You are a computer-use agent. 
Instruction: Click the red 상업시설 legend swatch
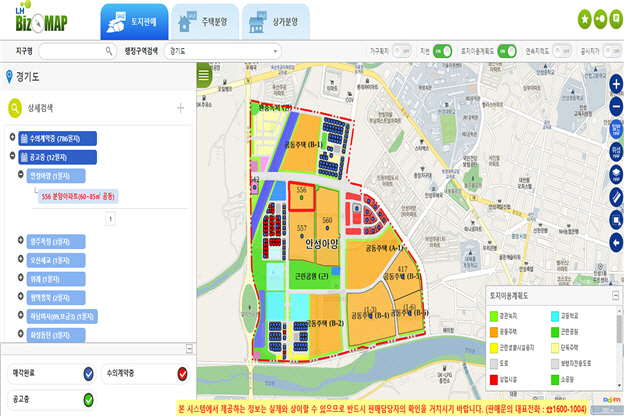coord(493,380)
